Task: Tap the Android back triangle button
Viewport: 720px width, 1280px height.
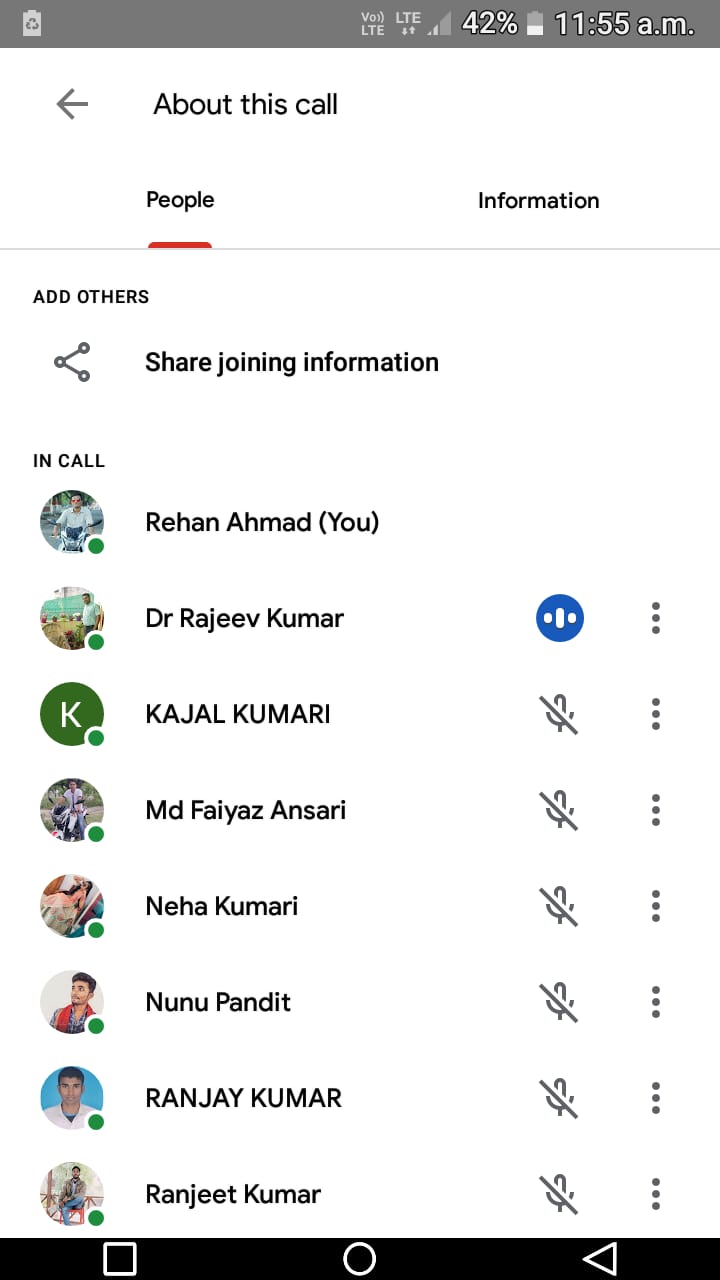Action: 599,1259
